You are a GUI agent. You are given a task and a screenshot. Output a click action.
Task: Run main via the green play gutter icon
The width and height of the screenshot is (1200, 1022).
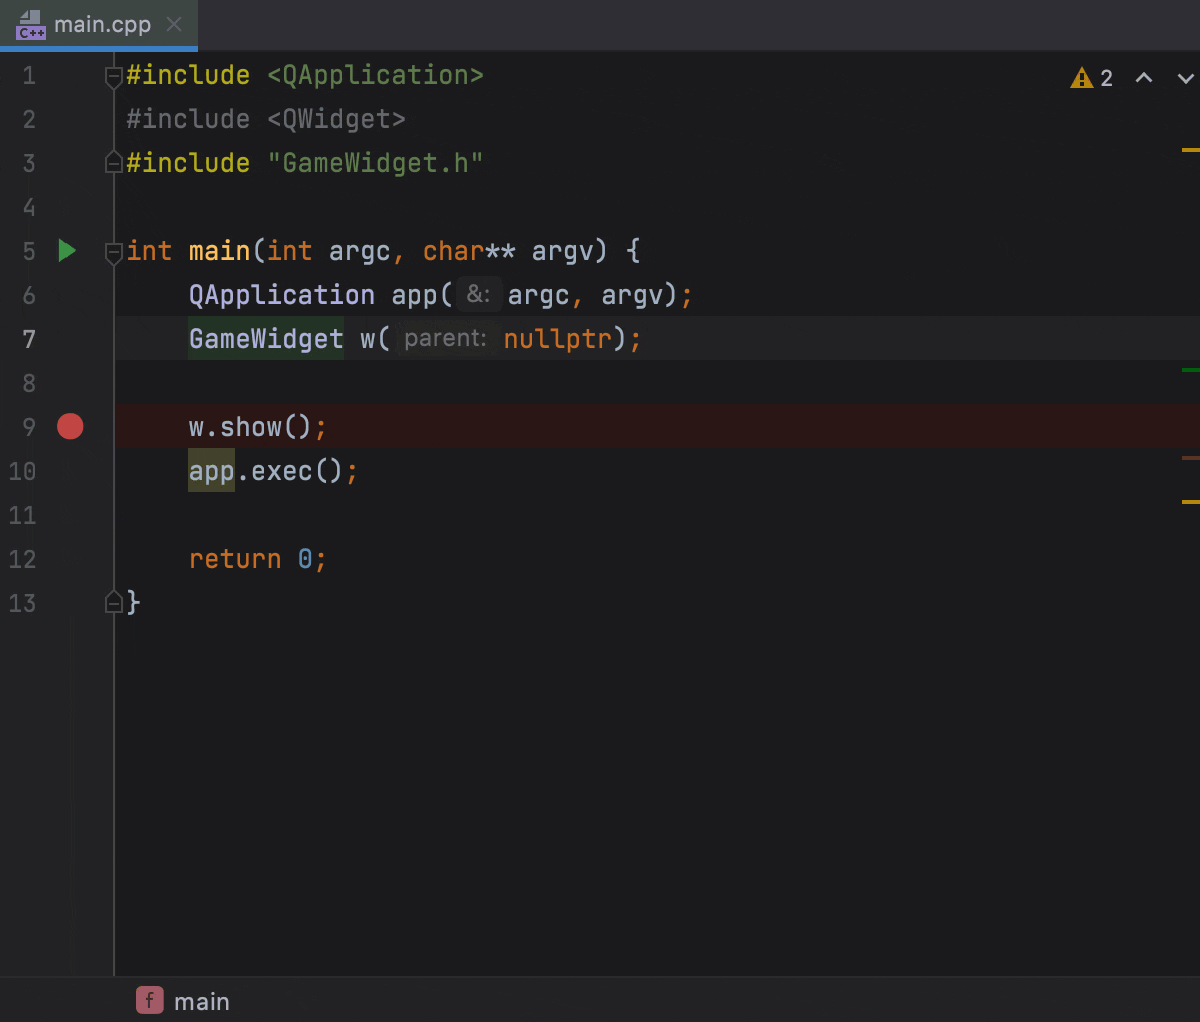[x=66, y=251]
